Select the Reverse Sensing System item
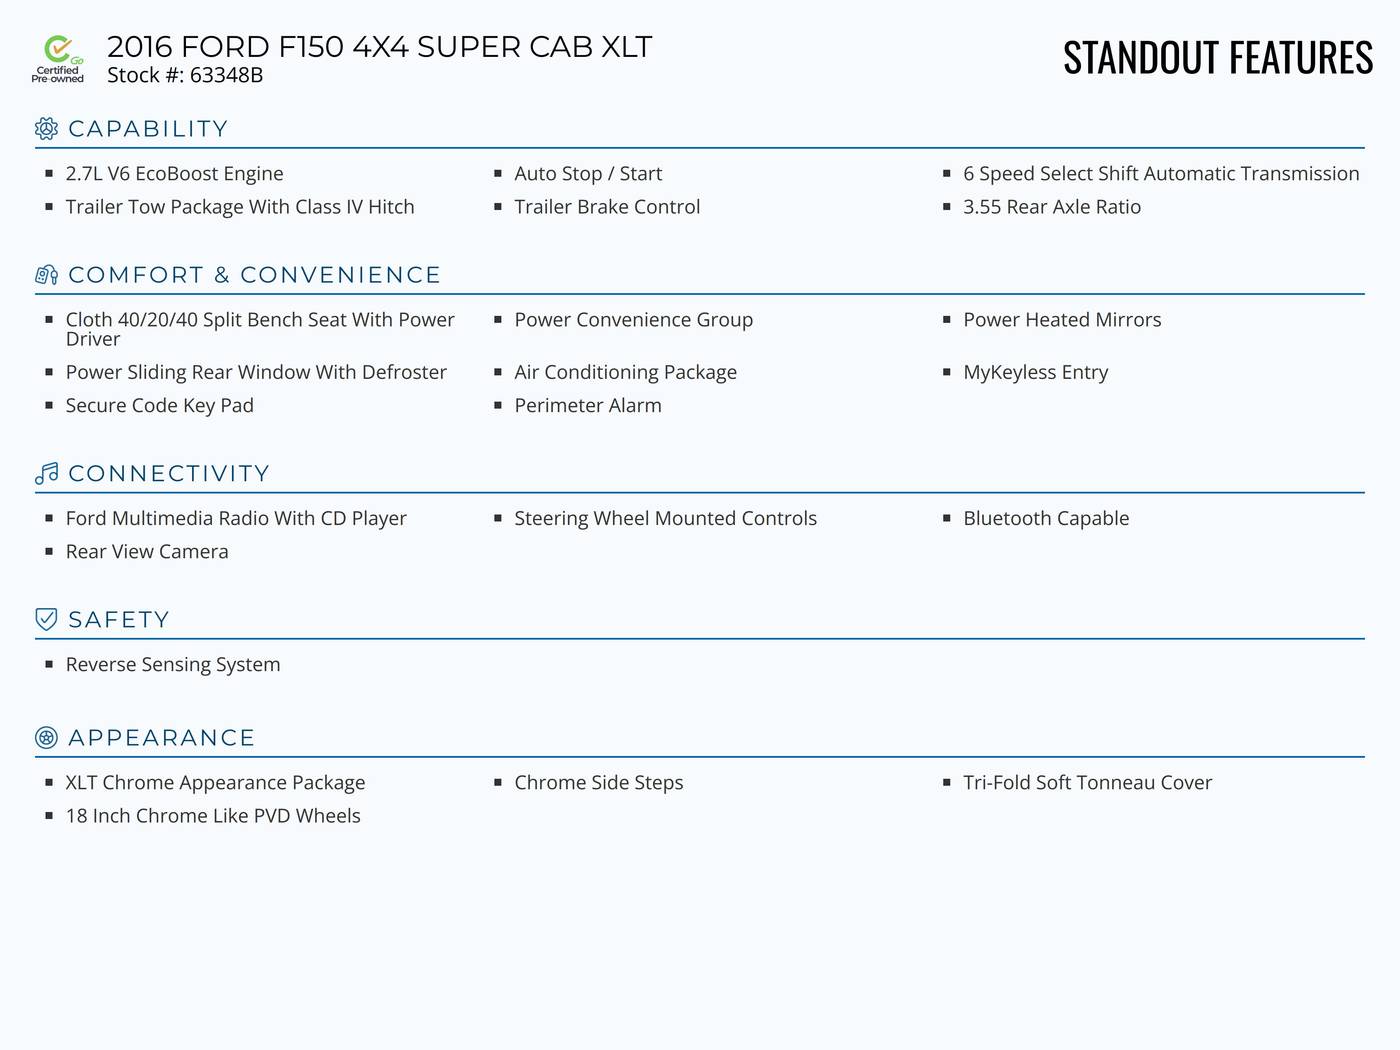The width and height of the screenshot is (1400, 1050). coord(173,665)
